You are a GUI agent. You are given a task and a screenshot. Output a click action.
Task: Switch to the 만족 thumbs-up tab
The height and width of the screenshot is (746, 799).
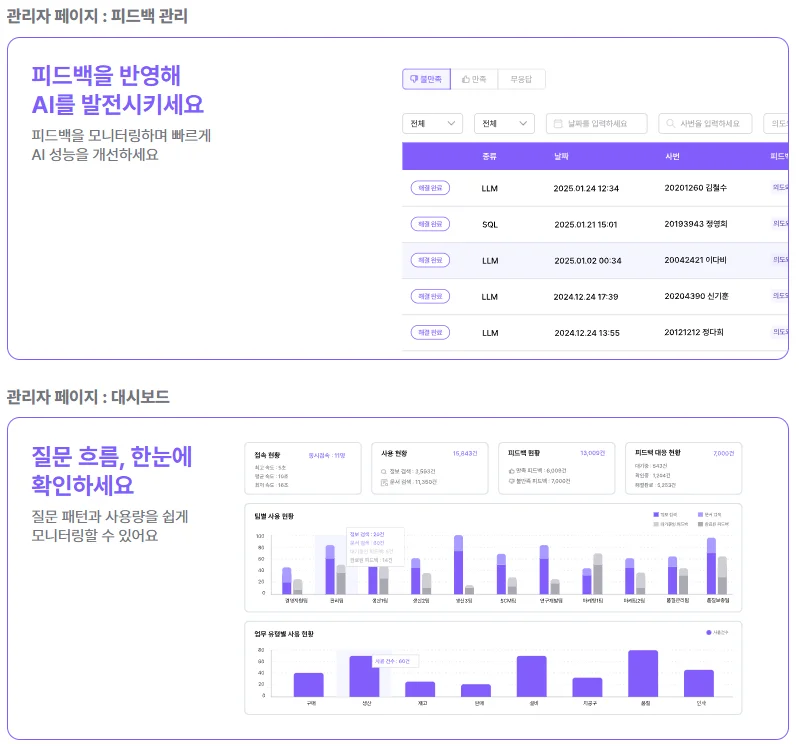pyautogui.click(x=474, y=79)
